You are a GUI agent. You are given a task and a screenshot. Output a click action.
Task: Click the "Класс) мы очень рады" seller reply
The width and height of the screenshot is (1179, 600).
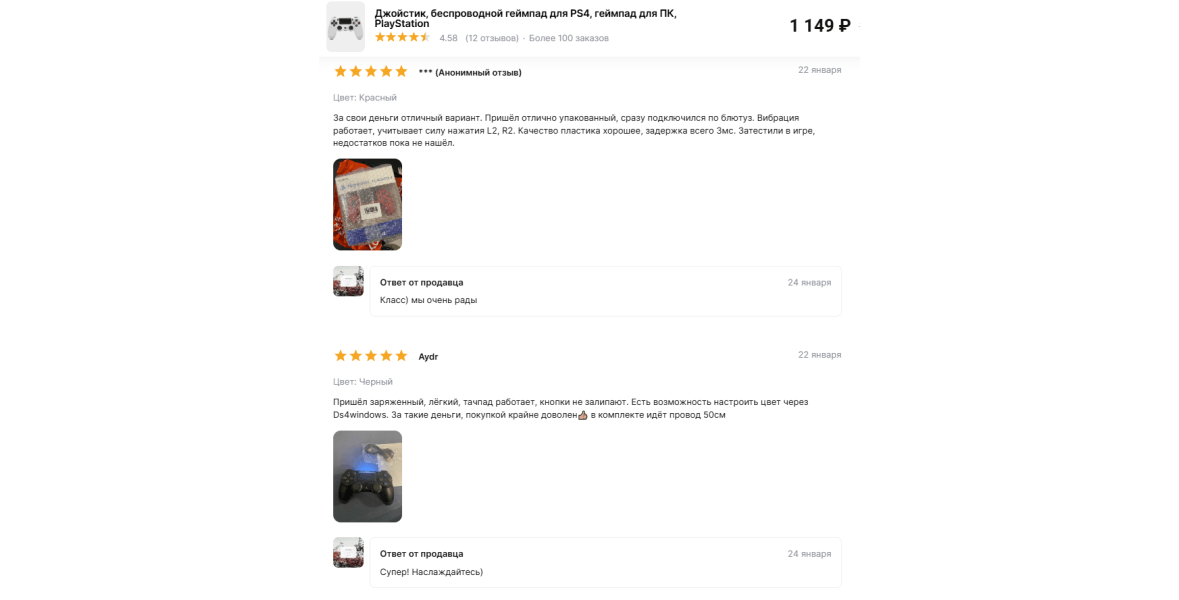[x=429, y=300]
